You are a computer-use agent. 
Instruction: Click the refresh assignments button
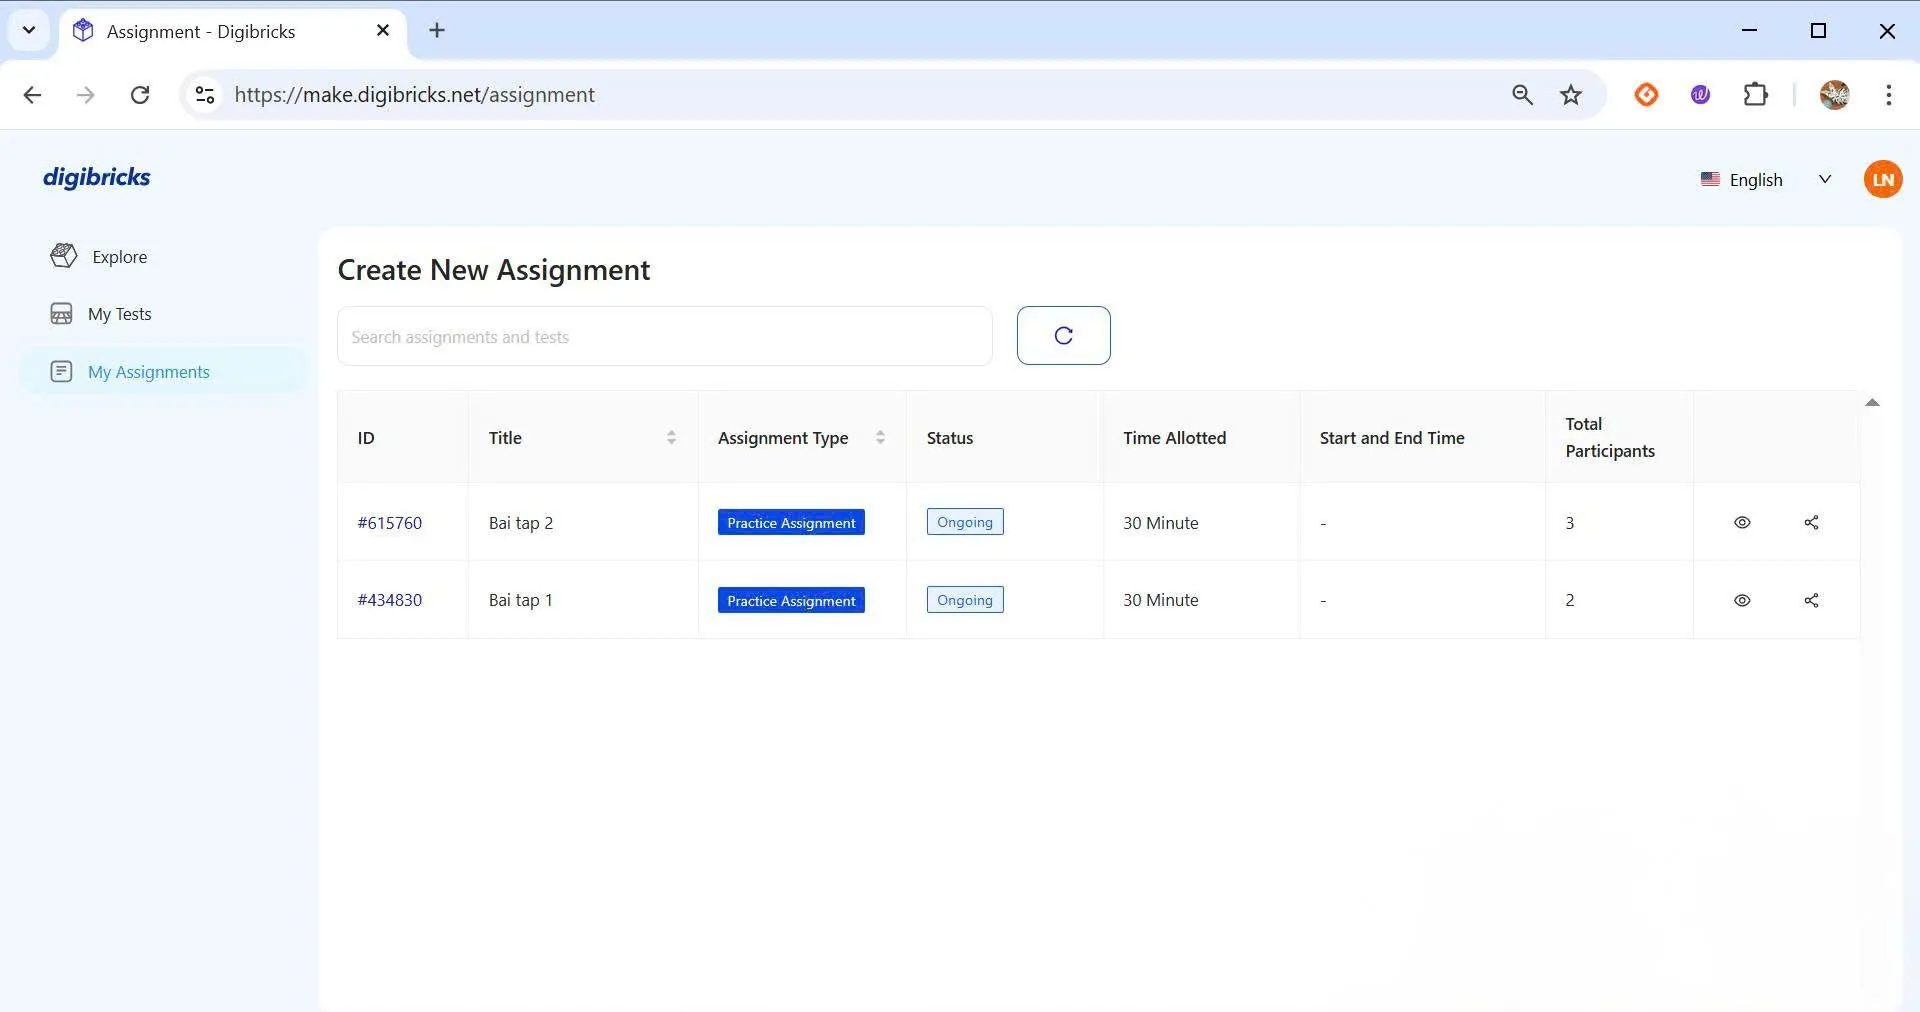point(1063,336)
